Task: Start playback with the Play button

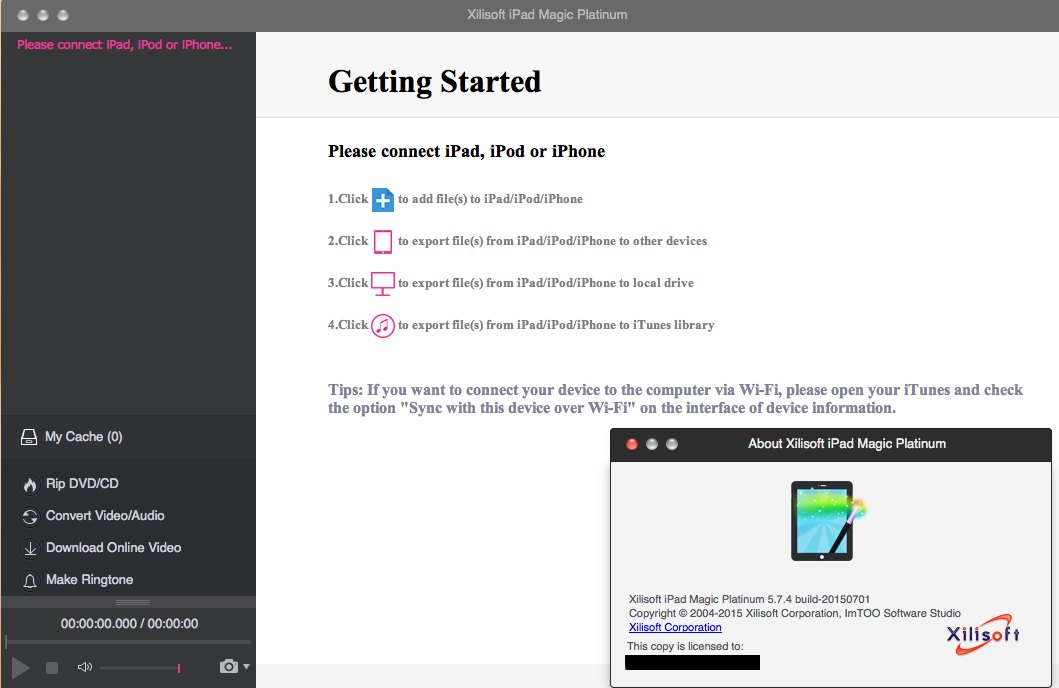Action: 21,668
